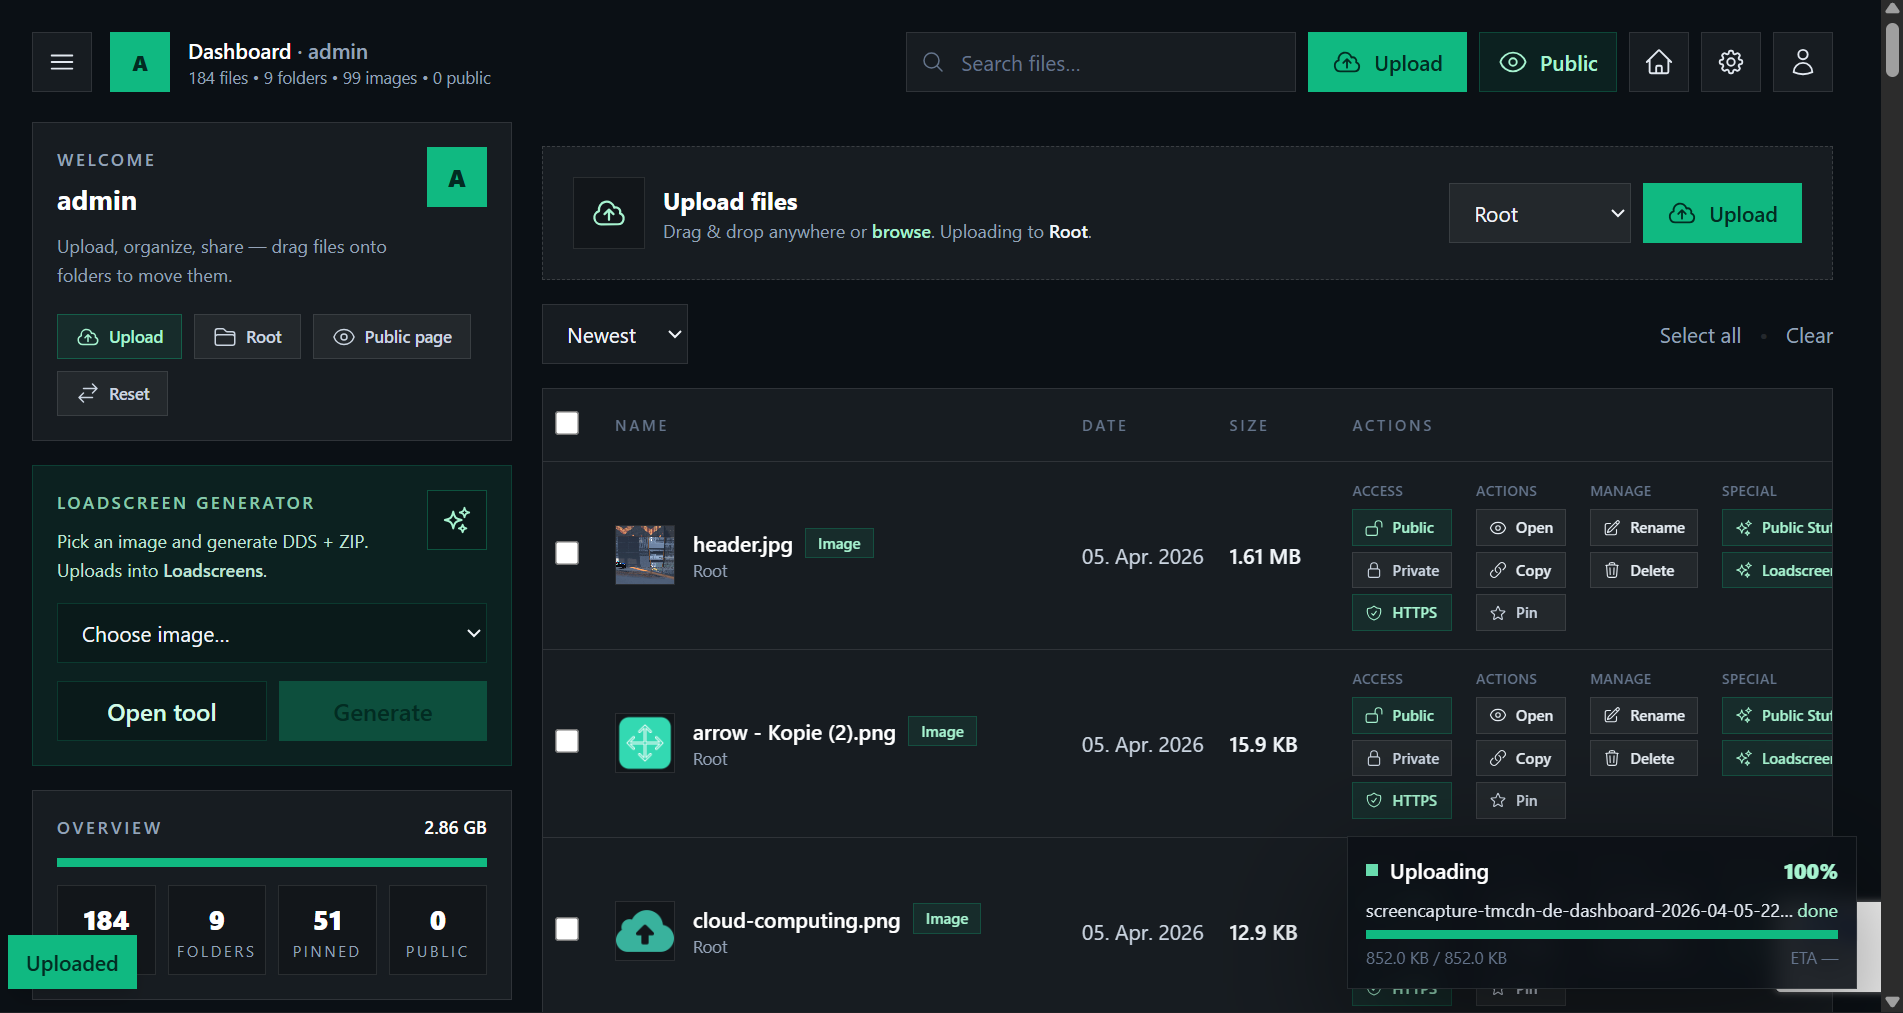
Task: Click the browse link
Action: pyautogui.click(x=900, y=232)
